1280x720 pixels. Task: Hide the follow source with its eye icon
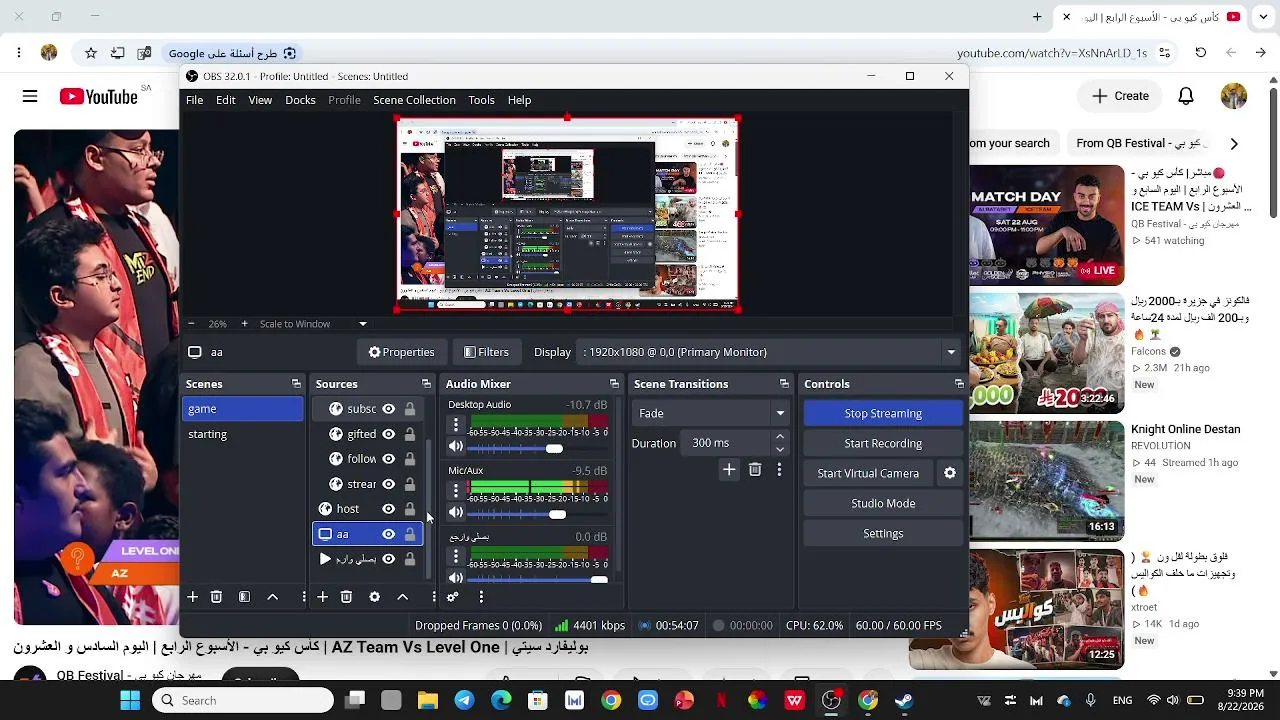coord(388,459)
